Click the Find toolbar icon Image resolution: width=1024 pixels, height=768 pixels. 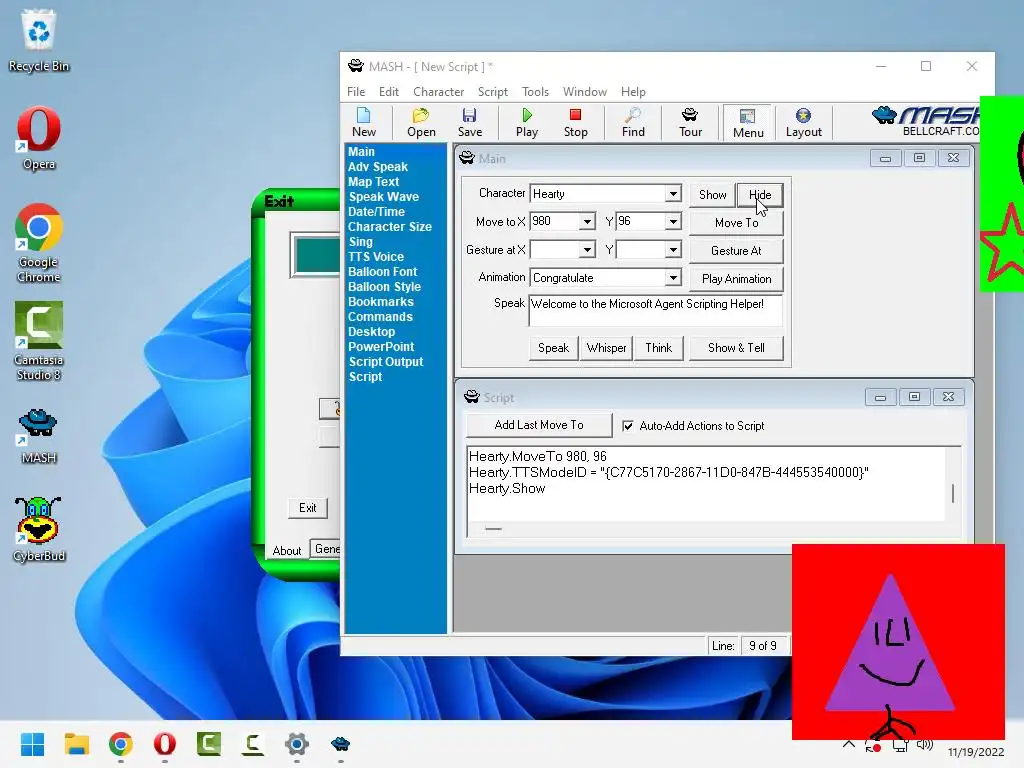click(633, 123)
